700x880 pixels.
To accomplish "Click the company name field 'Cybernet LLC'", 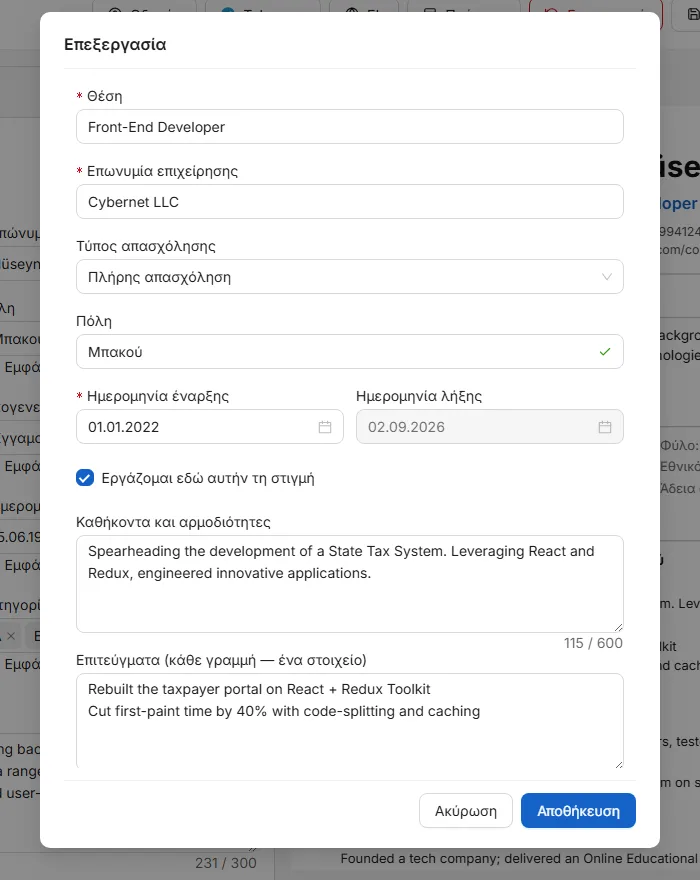I will coord(350,201).
